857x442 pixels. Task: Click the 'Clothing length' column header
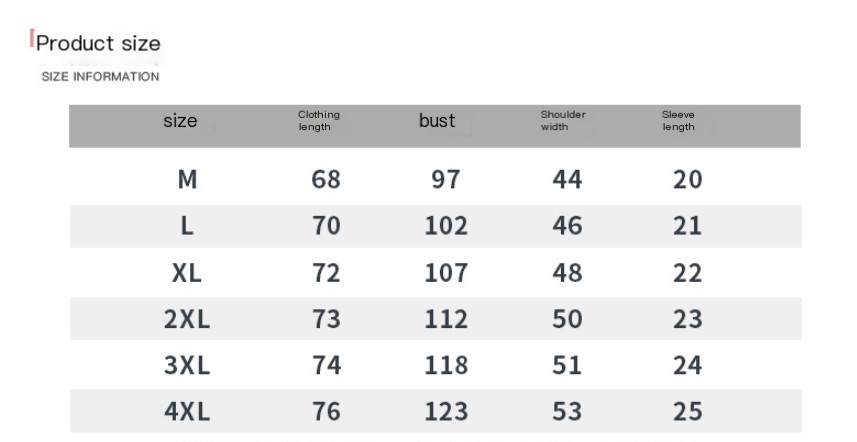[x=319, y=121]
